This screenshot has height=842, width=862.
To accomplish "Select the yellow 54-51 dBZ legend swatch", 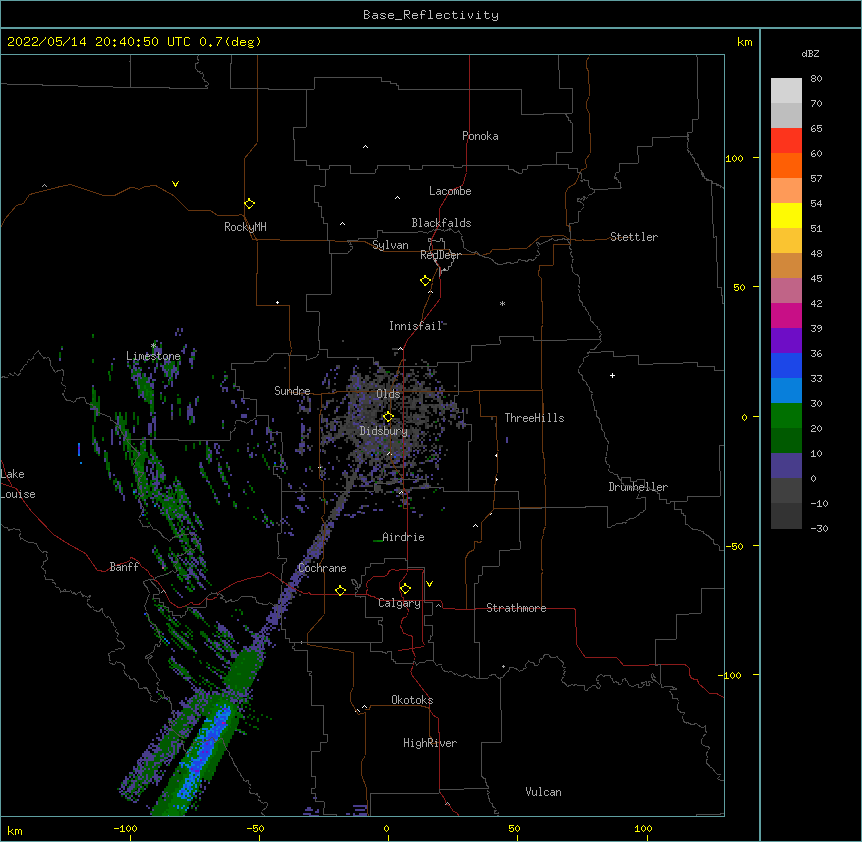I will (x=786, y=215).
